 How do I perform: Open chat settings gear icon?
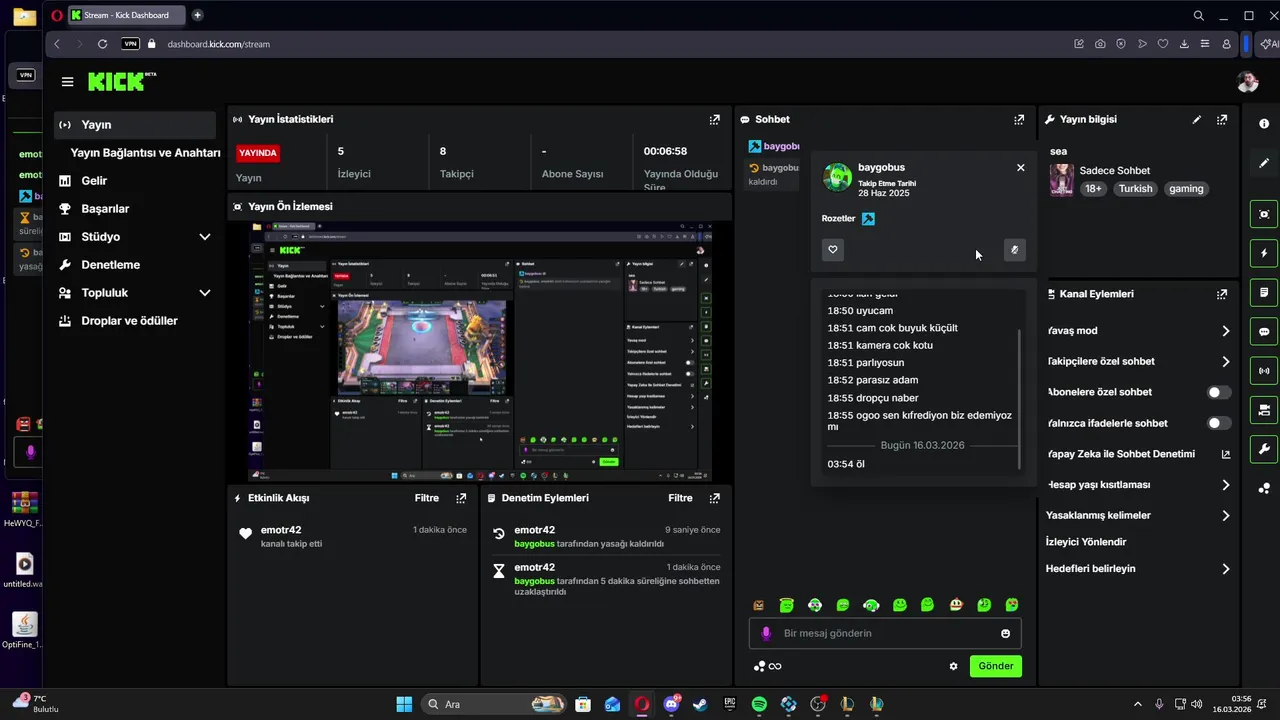pos(953,666)
